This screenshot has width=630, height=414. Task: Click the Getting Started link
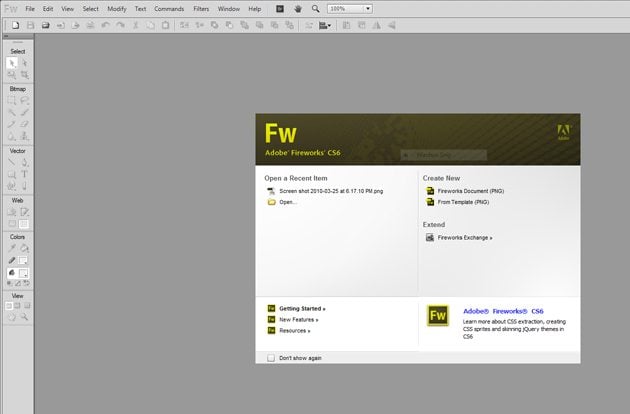(x=302, y=309)
